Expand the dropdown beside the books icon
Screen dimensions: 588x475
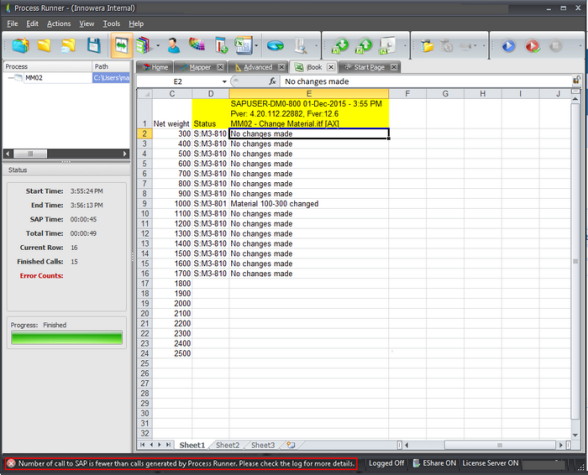point(158,46)
